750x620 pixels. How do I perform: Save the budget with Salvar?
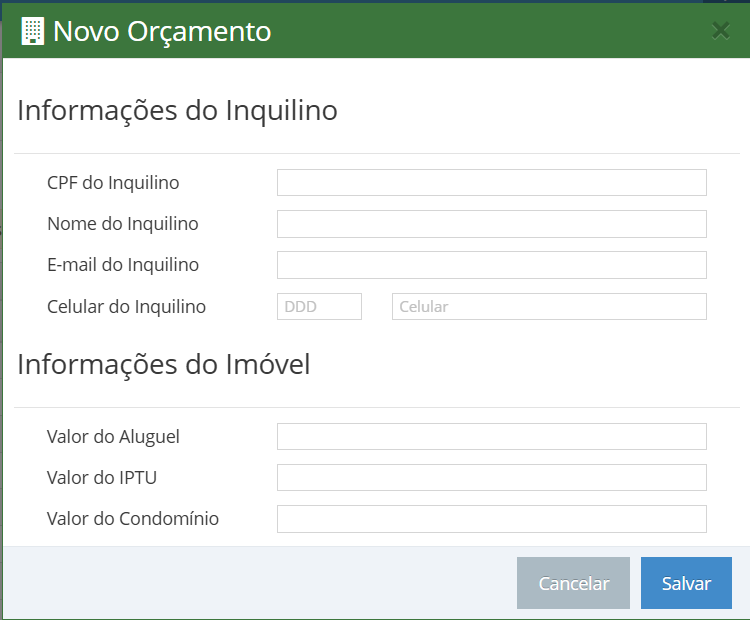(686, 583)
